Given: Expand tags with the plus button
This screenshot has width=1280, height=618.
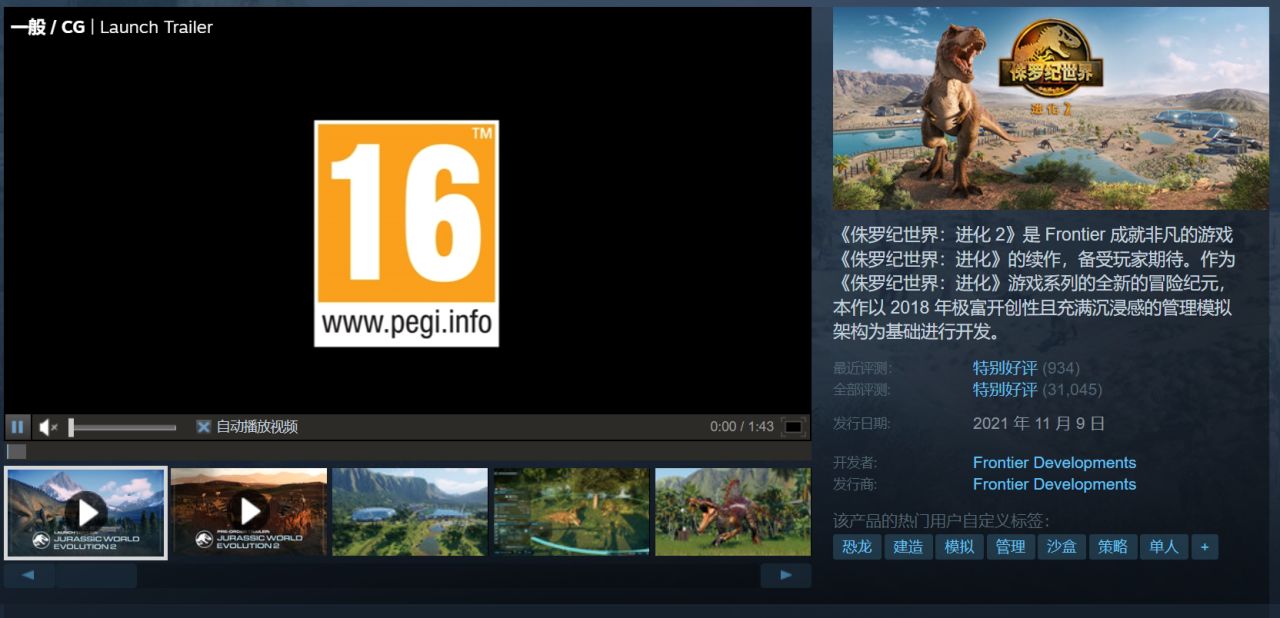Looking at the screenshot, I should [1204, 546].
